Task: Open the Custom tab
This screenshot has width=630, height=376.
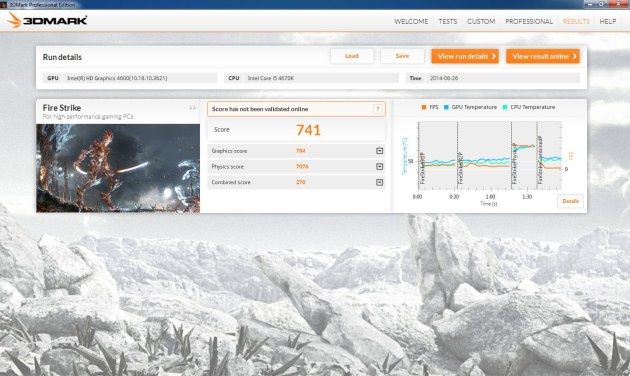Action: [481, 21]
